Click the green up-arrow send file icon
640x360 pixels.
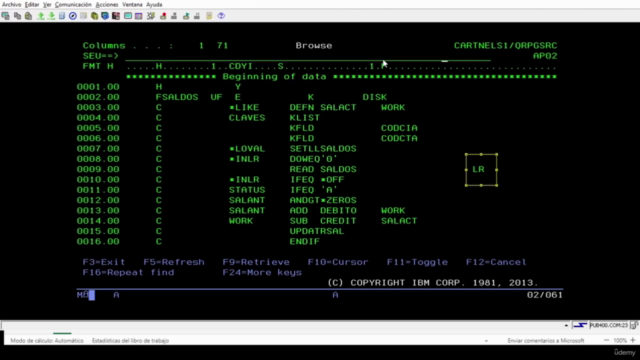coord(40,16)
